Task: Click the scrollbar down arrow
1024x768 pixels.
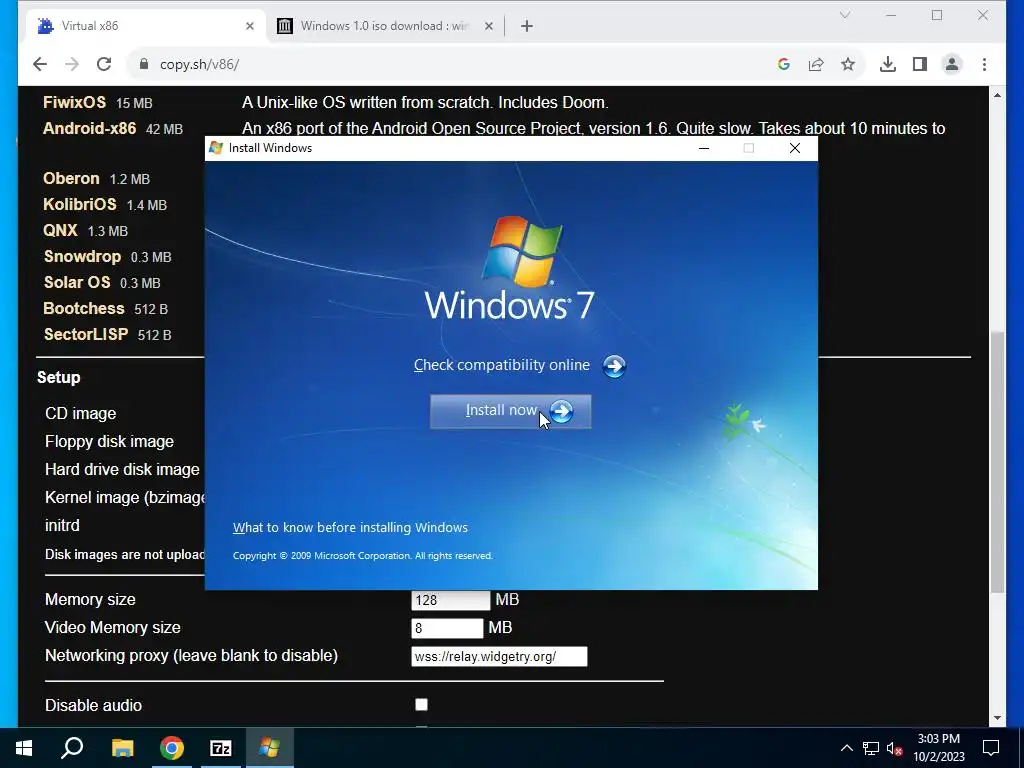Action: (997, 718)
